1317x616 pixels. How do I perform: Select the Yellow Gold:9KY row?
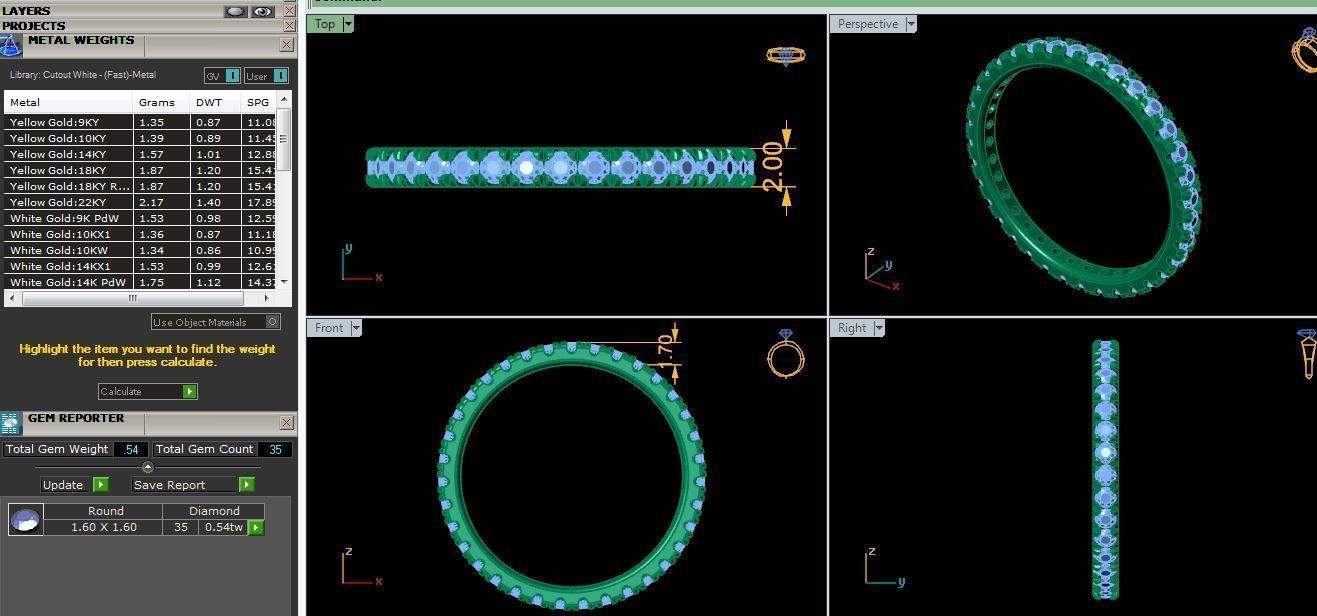pyautogui.click(x=141, y=122)
